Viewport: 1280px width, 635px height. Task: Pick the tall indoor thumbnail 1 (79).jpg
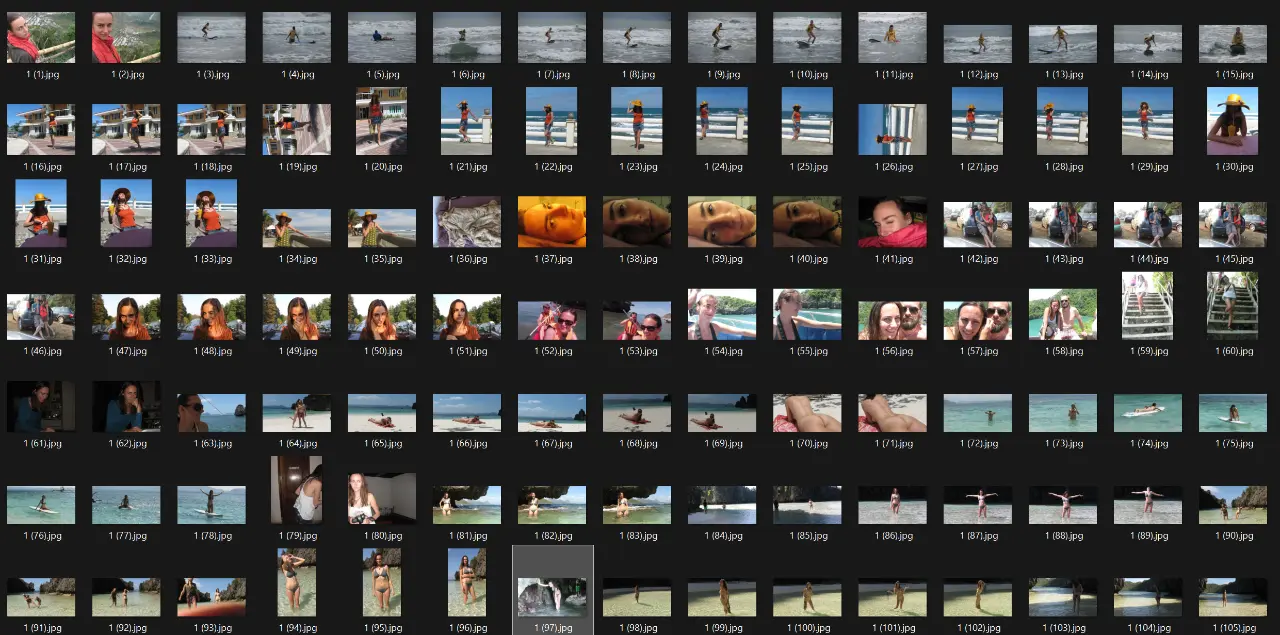pos(296,490)
